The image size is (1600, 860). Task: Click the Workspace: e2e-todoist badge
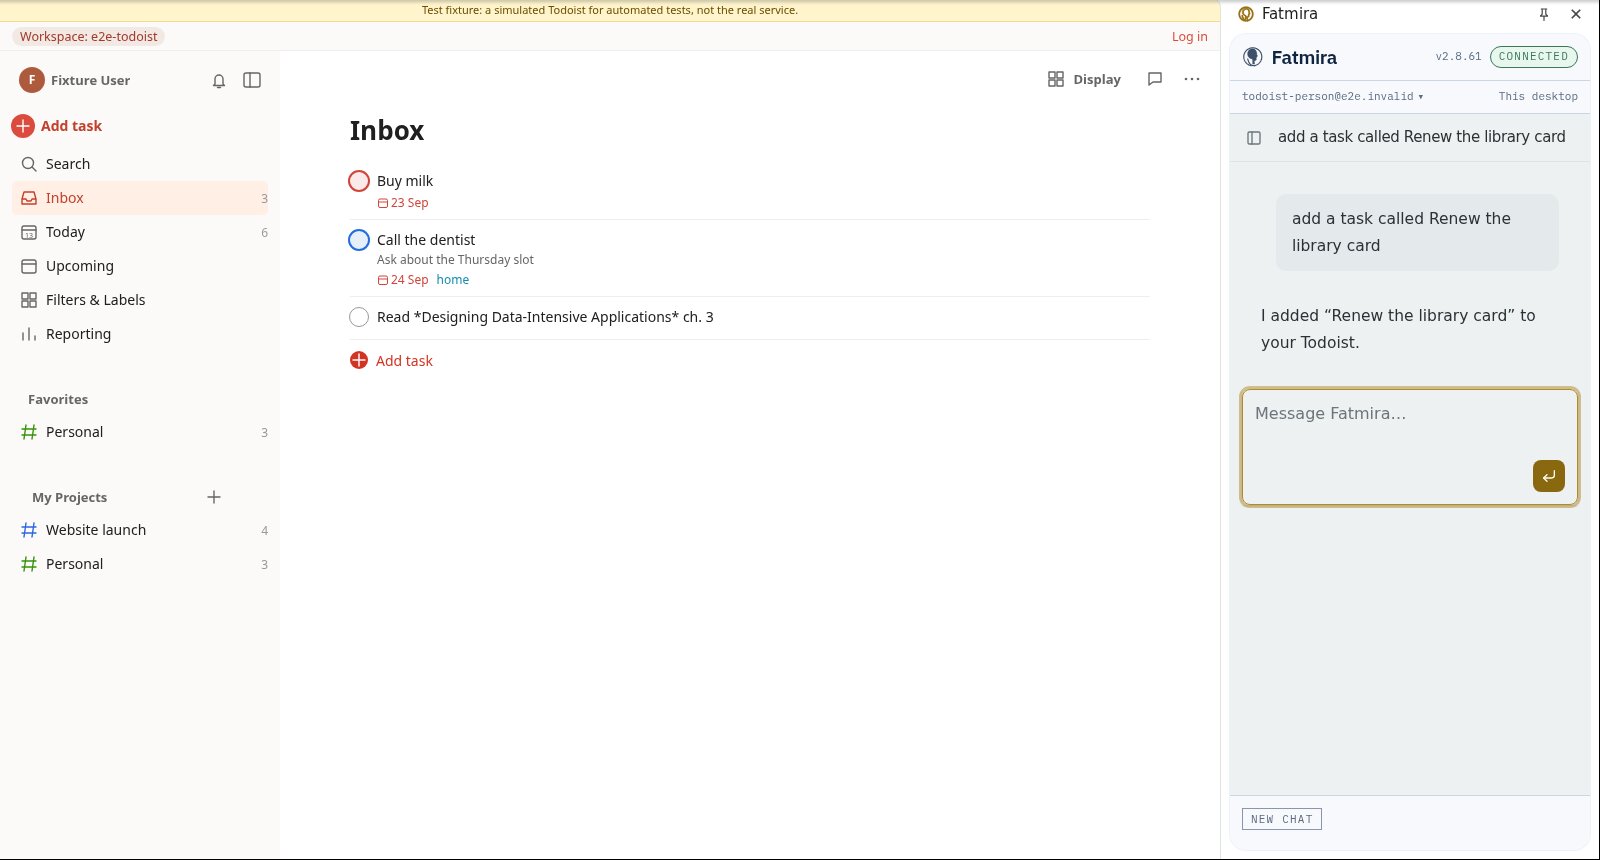pyautogui.click(x=89, y=37)
